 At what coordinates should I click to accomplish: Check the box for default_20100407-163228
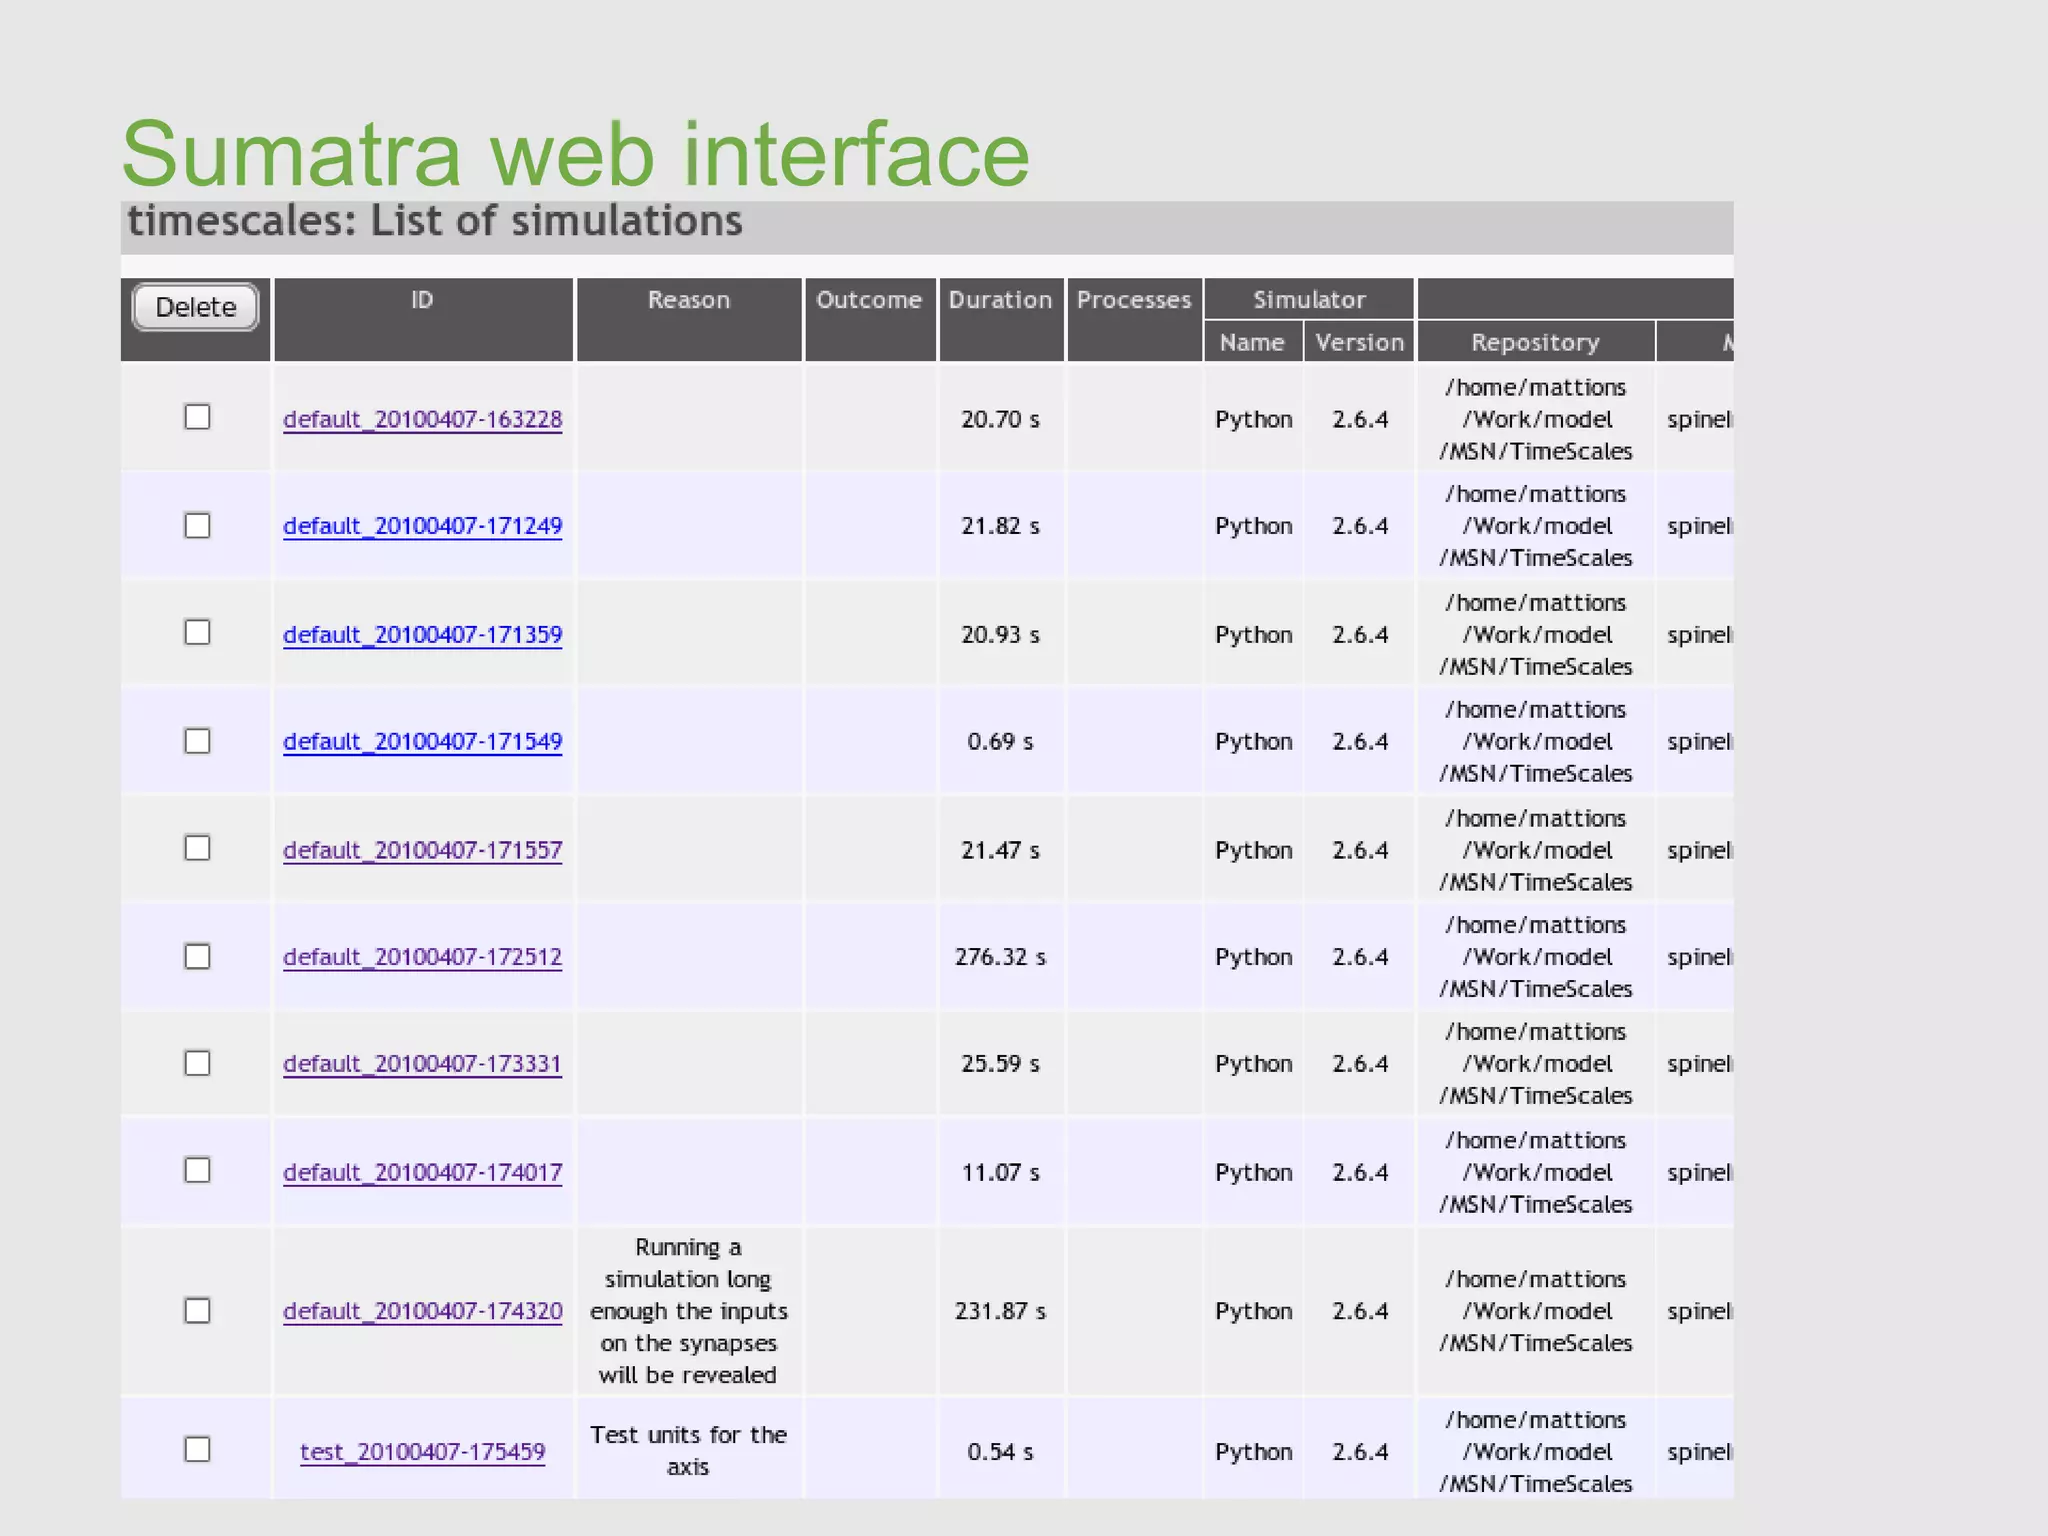198,417
